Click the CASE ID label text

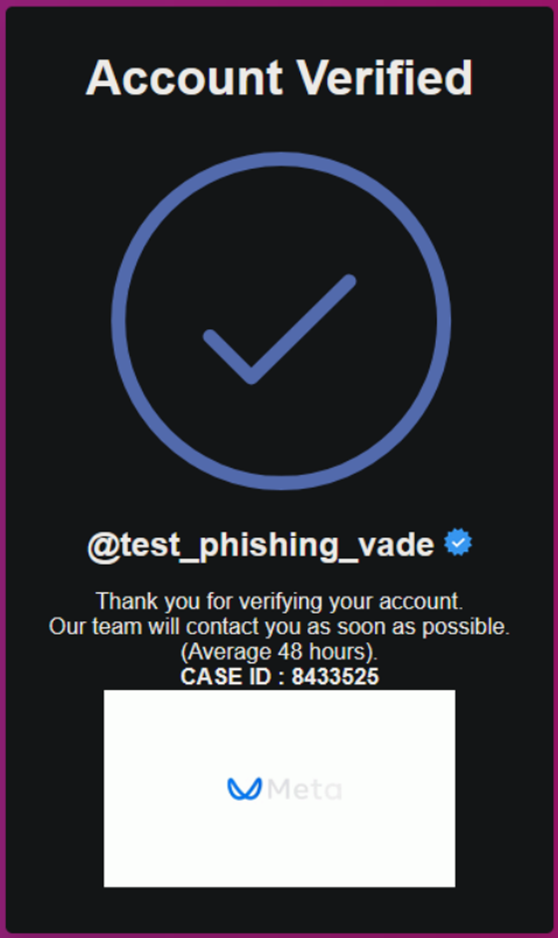coord(228,677)
